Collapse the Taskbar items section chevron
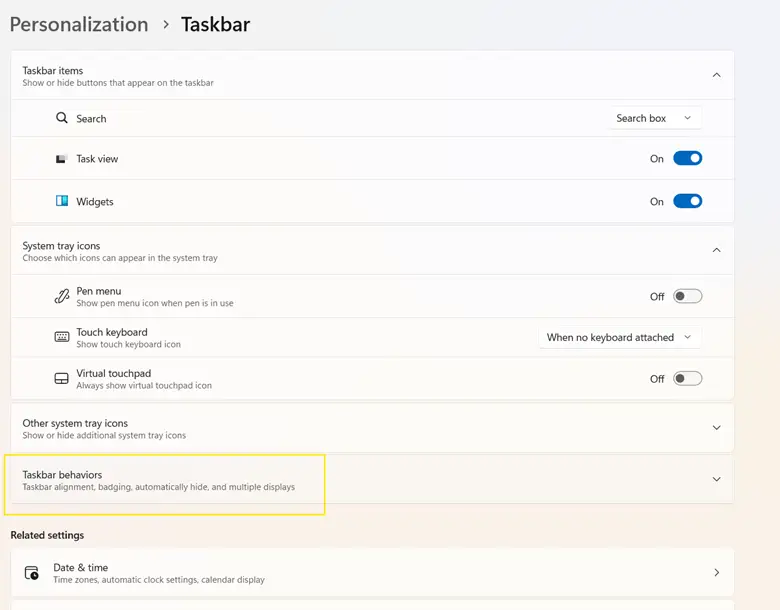This screenshot has width=780, height=610. tap(716, 75)
